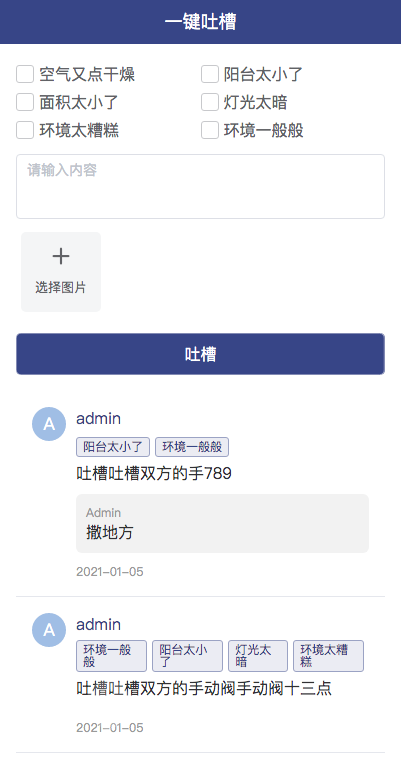Screen dimensions: 401x769
Task: Enable the 环境太糟糕 checkbox
Action: 25,130
